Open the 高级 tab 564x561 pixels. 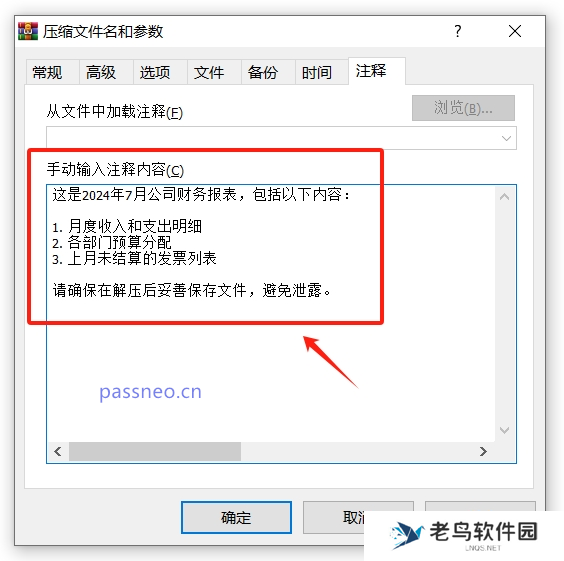pos(101,72)
